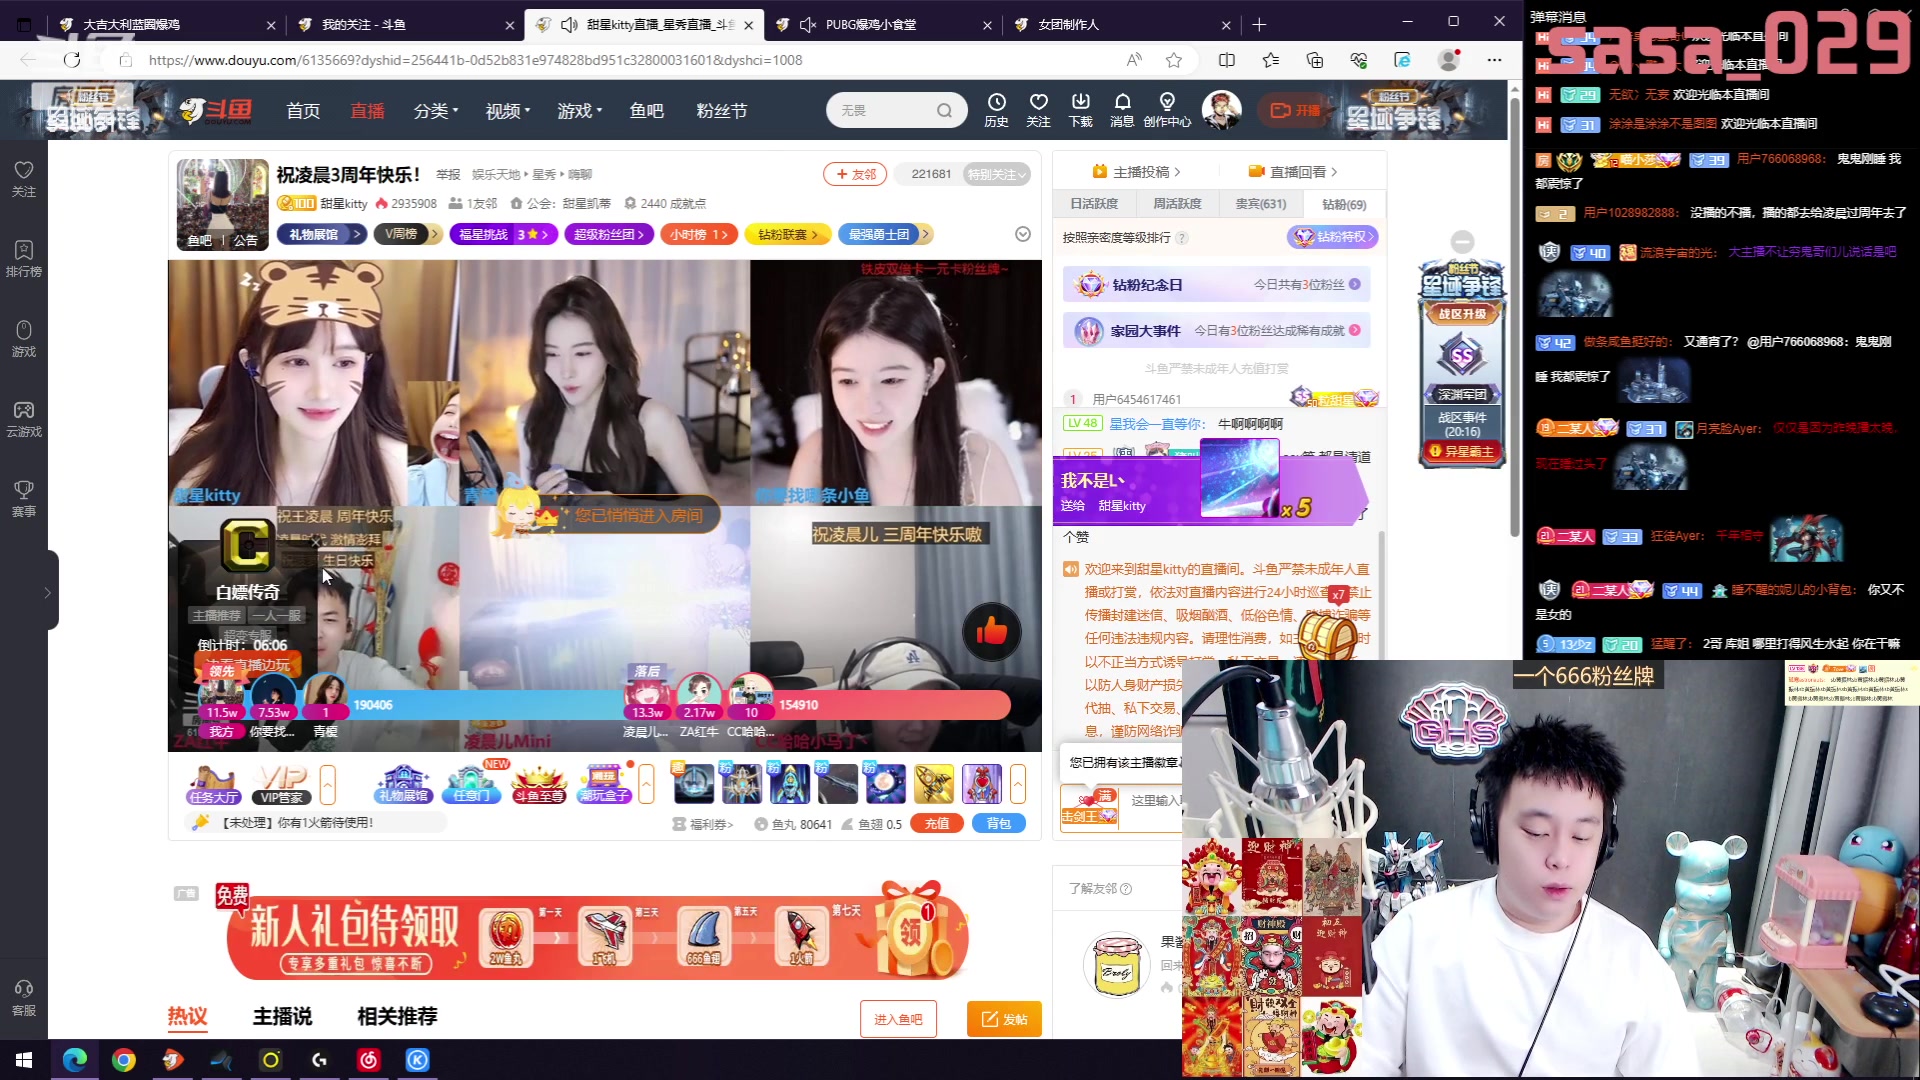Open 创作中心 lightbulb icon
Image resolution: width=1920 pixels, height=1080 pixels.
[1167, 110]
